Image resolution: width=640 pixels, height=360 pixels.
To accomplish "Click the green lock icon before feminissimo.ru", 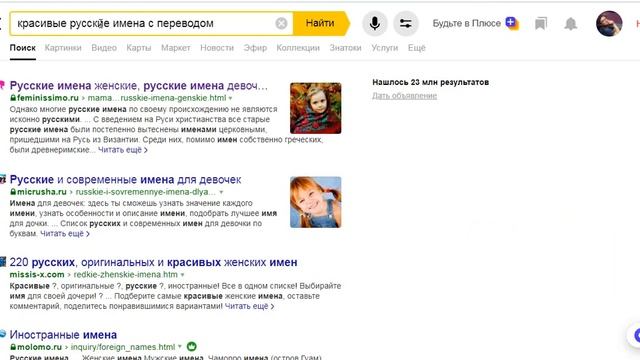I will 13,98.
